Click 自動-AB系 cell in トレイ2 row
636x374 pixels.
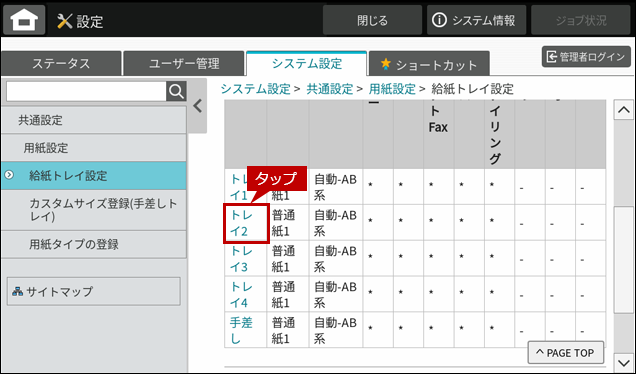[335, 223]
